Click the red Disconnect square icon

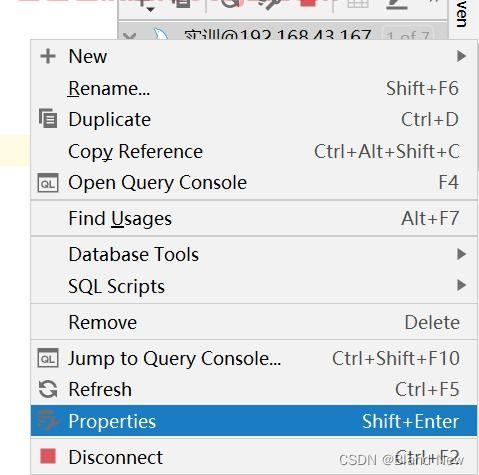48,456
